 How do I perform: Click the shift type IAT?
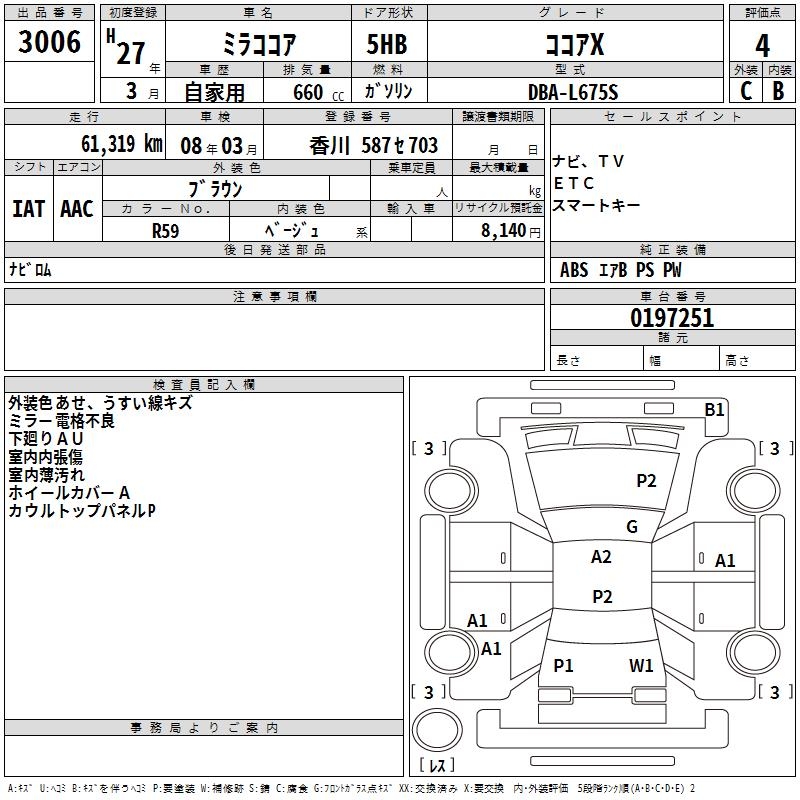29,209
